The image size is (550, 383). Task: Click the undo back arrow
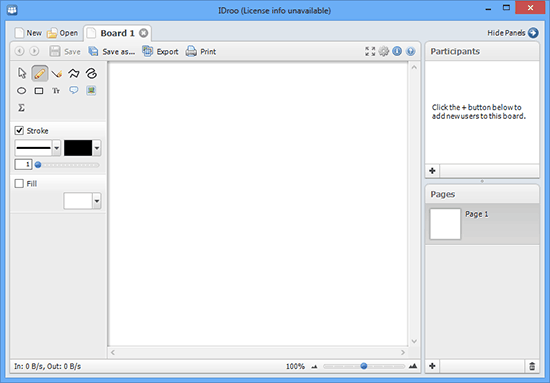pyautogui.click(x=20, y=52)
